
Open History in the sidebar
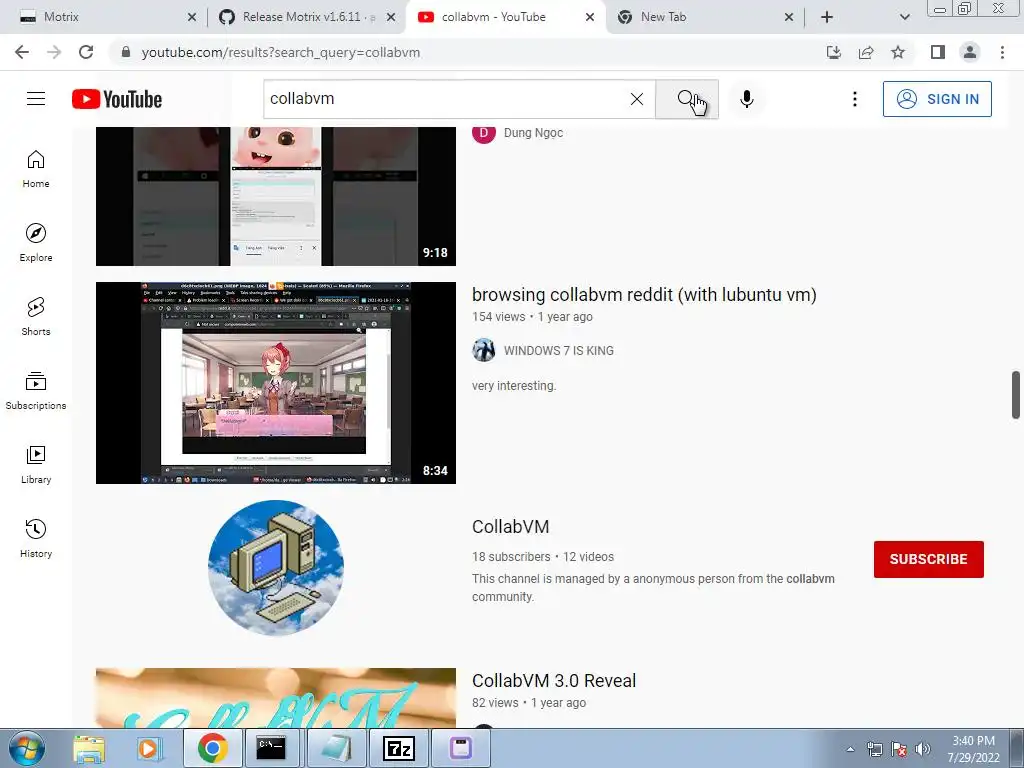tap(36, 539)
